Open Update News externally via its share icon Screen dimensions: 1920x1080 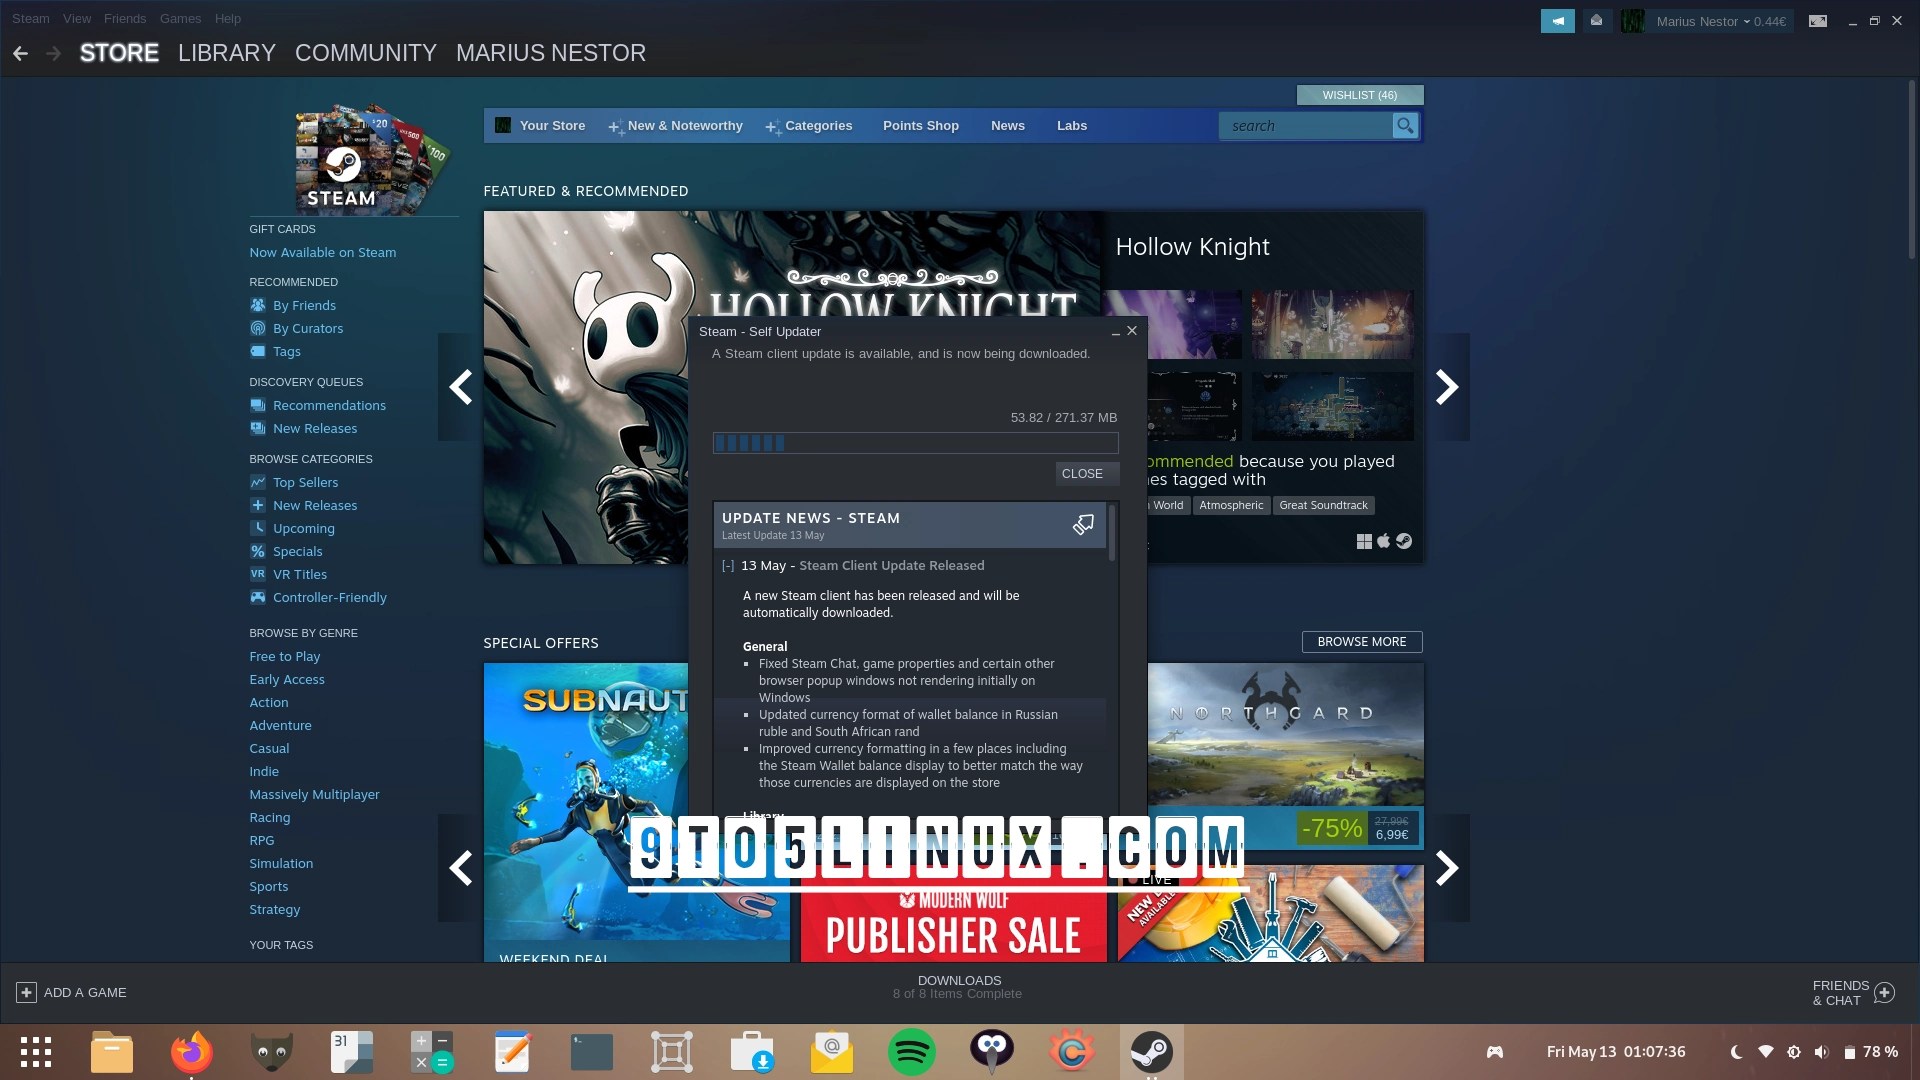click(1082, 524)
